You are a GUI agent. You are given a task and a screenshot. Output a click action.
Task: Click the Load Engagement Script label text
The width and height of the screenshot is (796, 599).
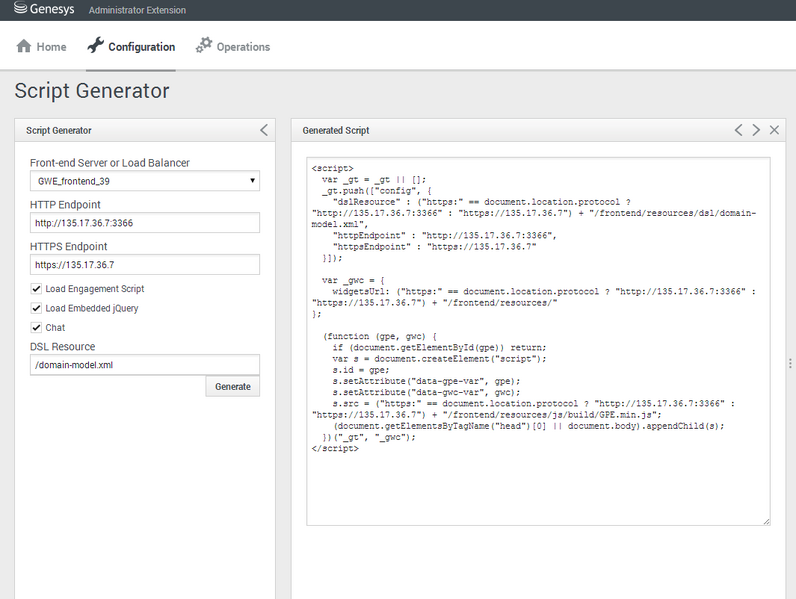[95, 289]
